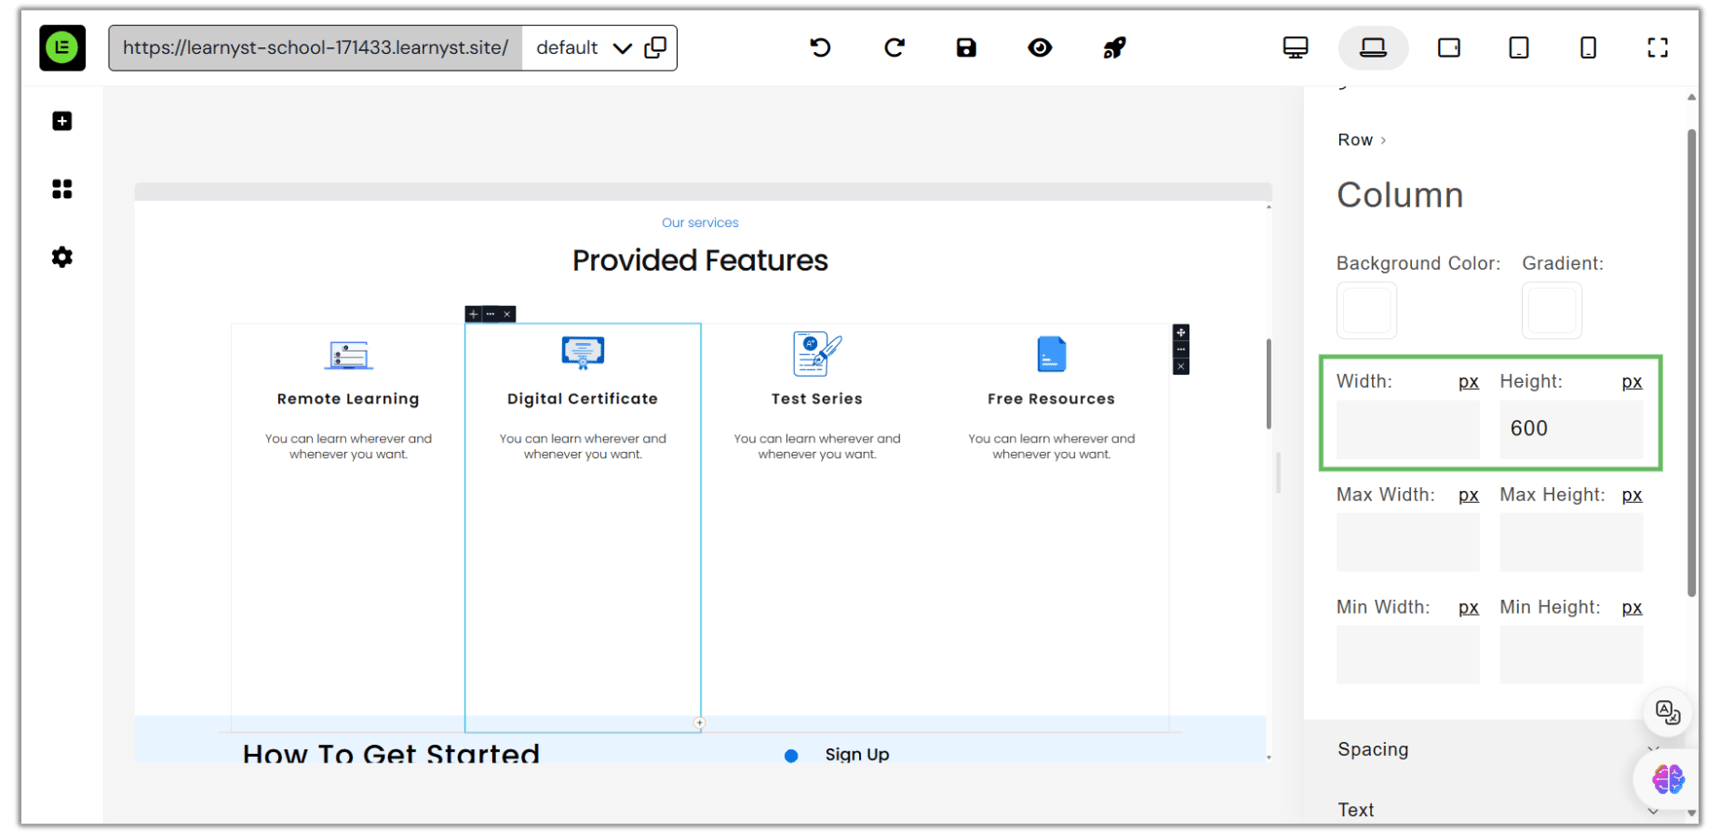Open the settings gear in left sidebar

(62, 257)
